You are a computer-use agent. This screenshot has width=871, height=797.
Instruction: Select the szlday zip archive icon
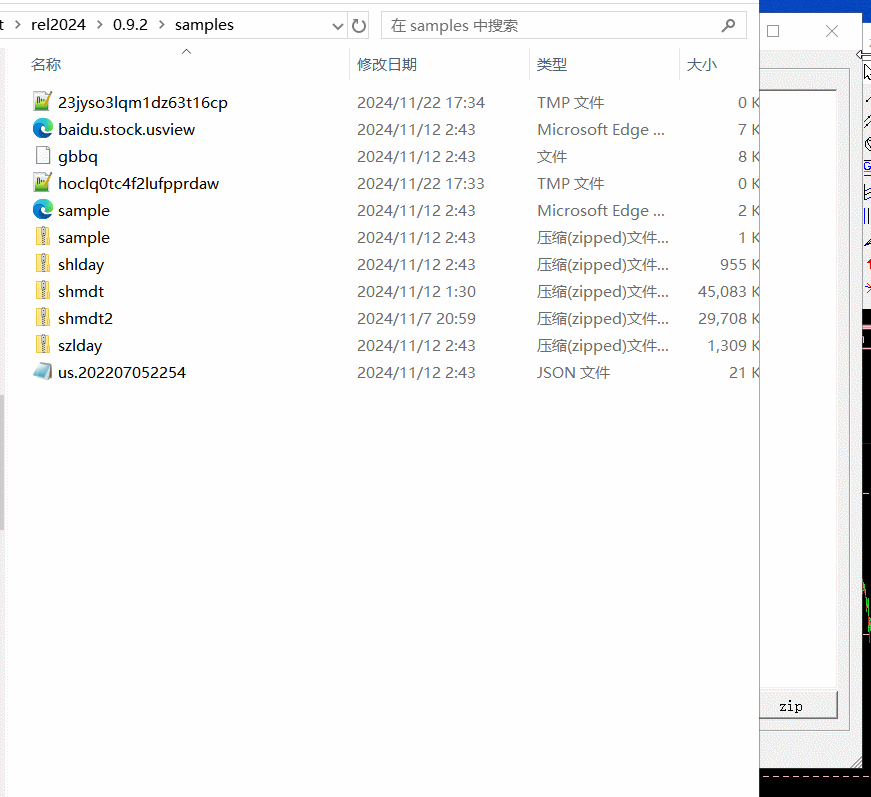click(42, 345)
